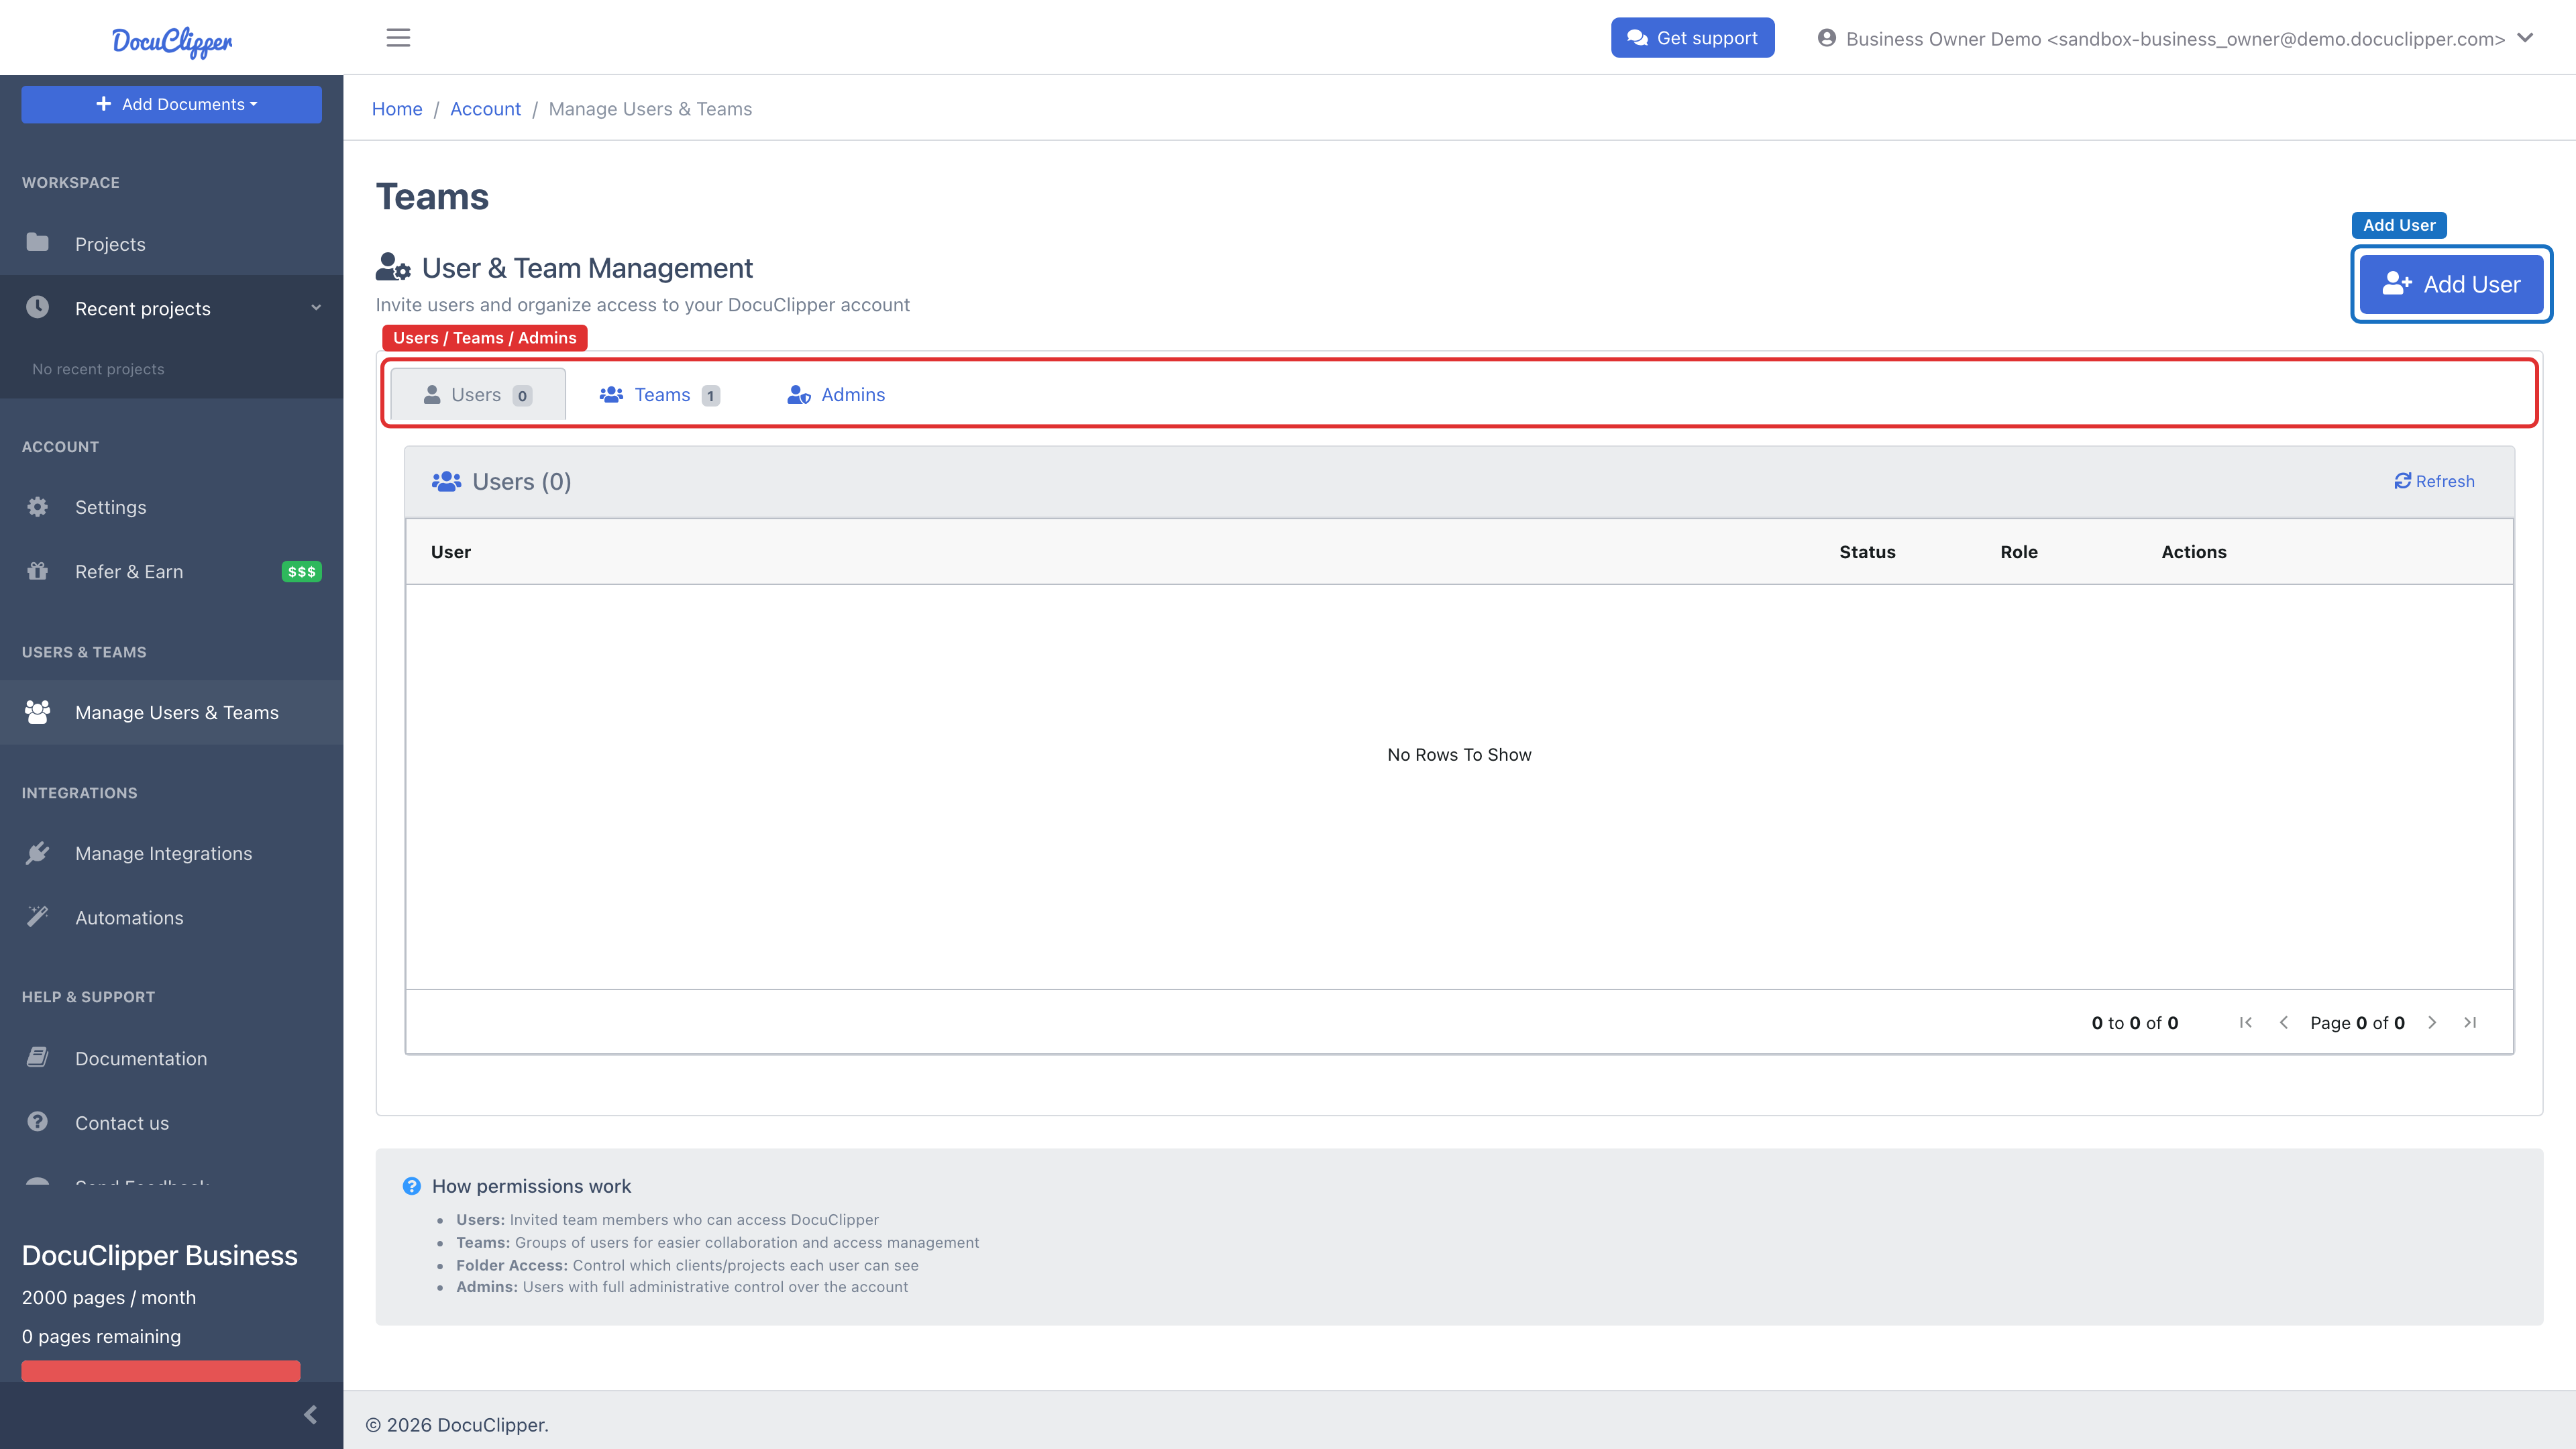Click the 'Page 0 of 0' text

[2357, 1022]
